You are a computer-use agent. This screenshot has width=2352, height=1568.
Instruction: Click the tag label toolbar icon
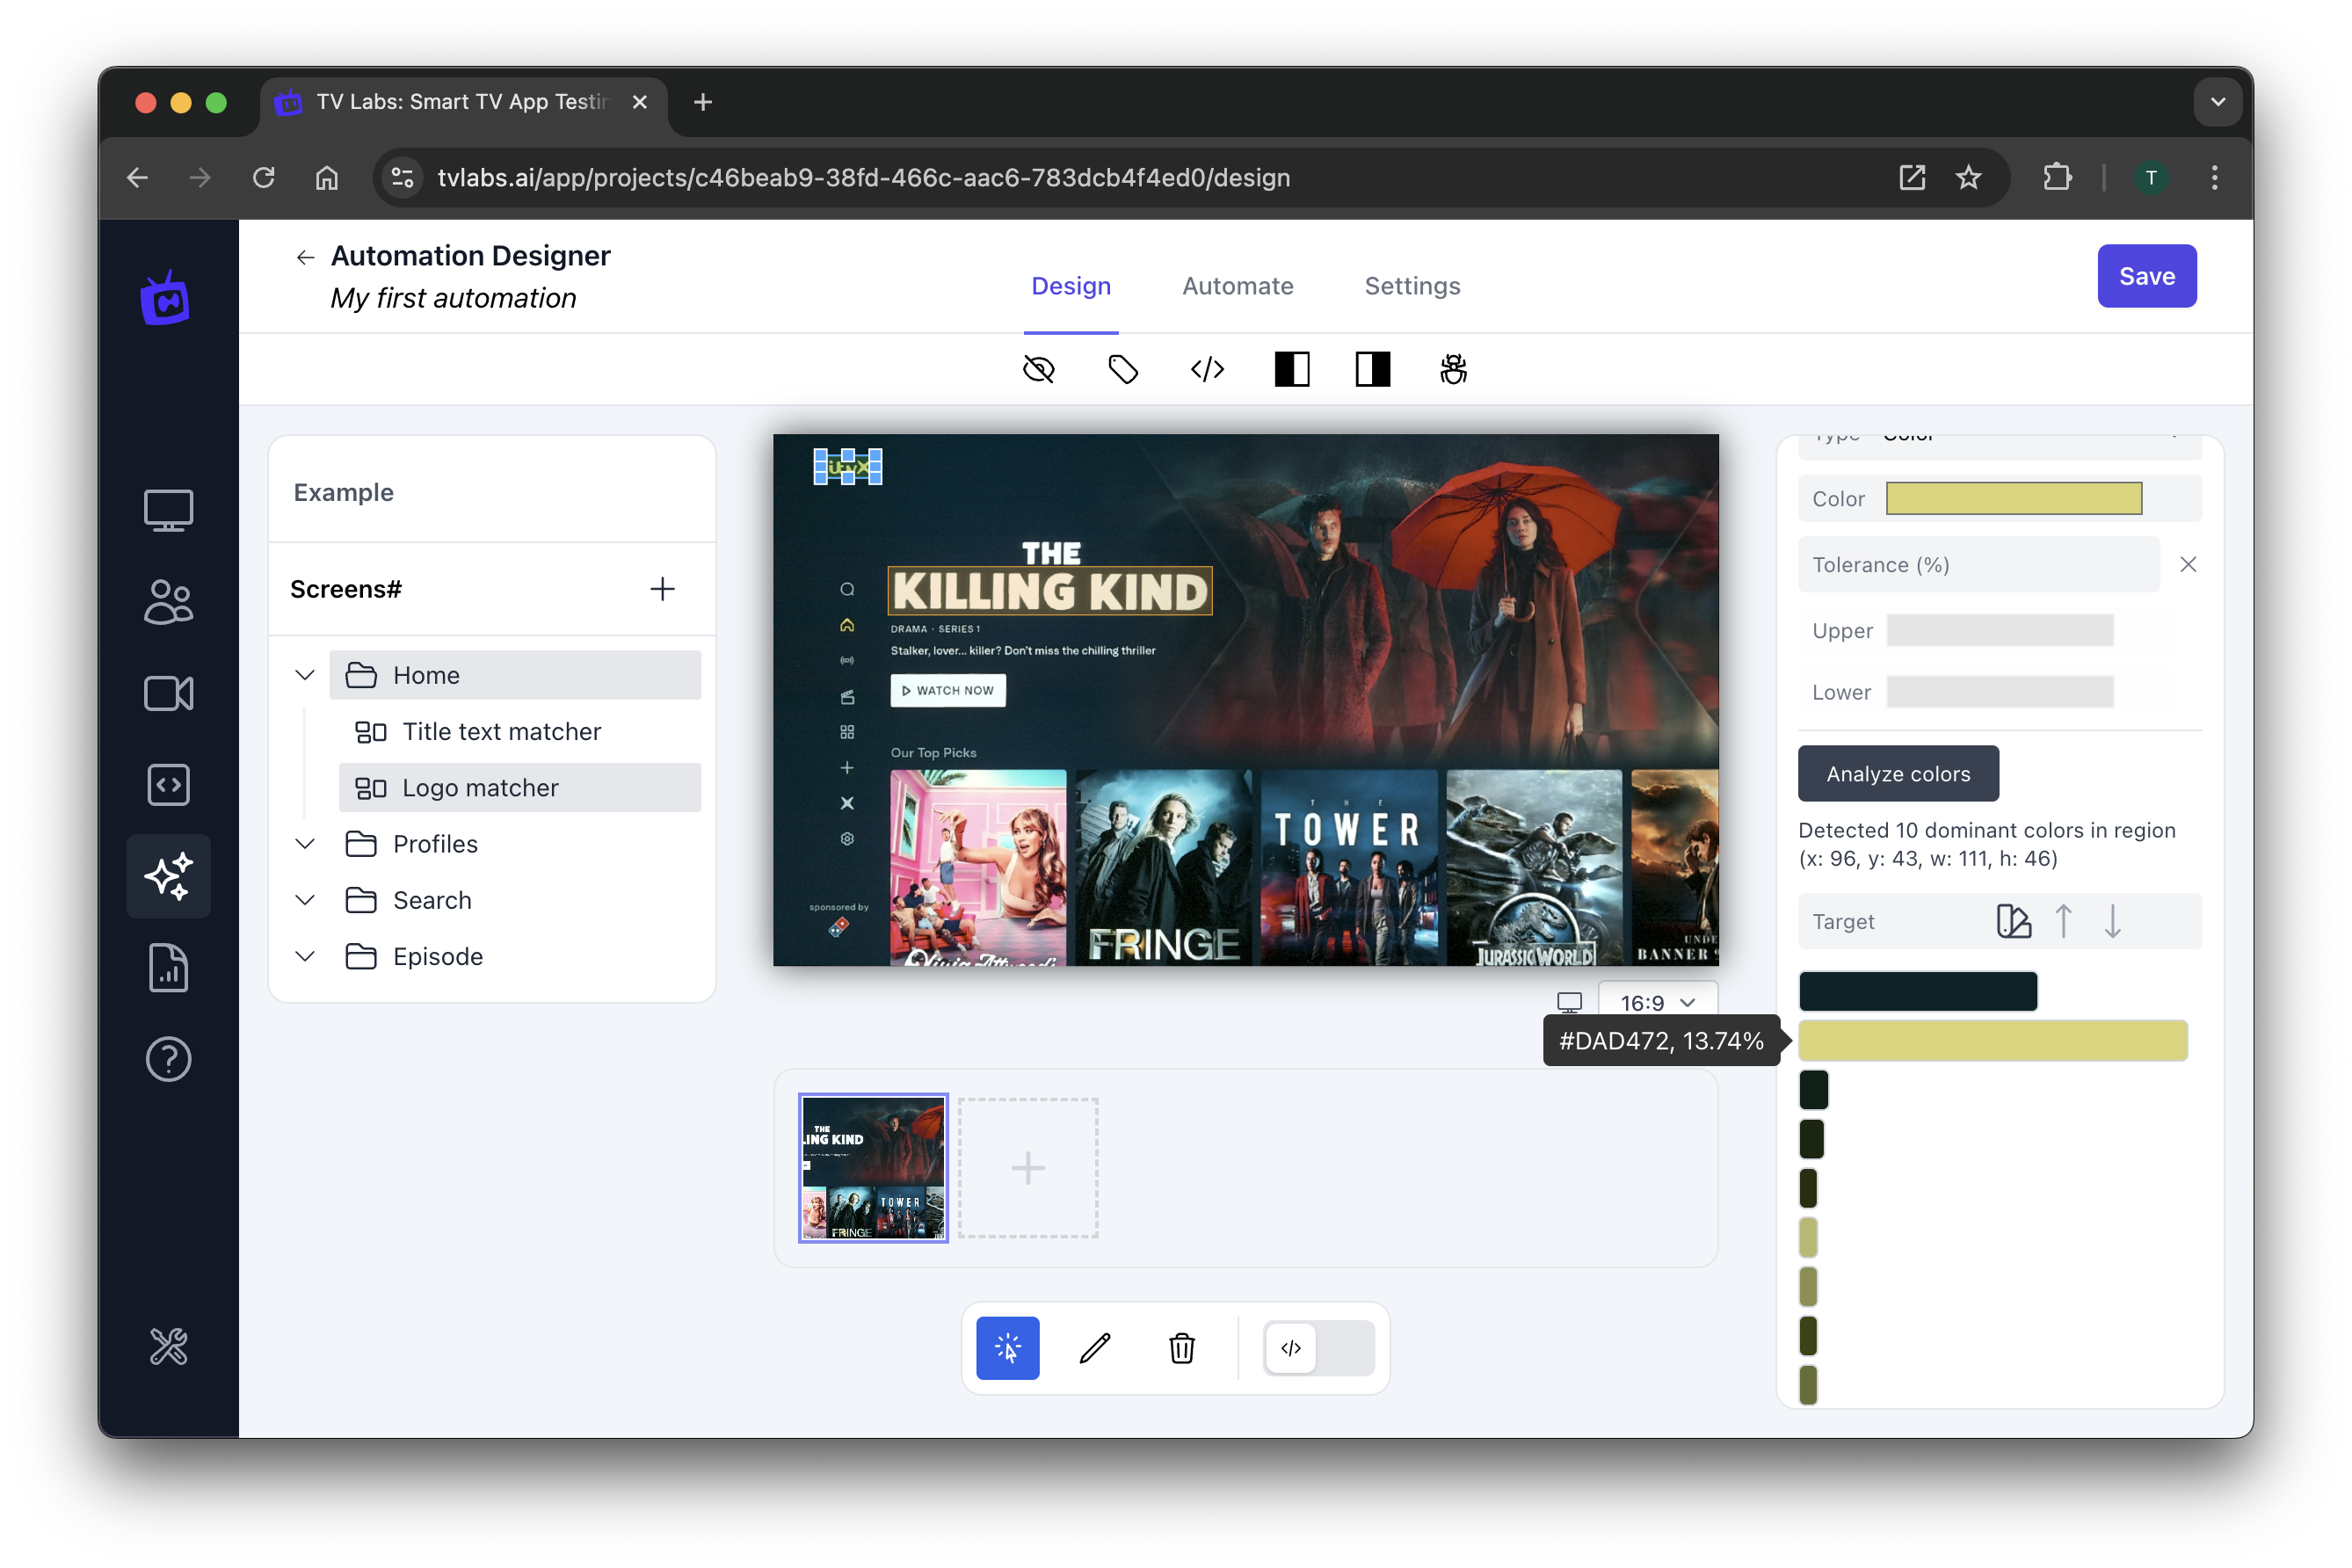(x=1123, y=370)
